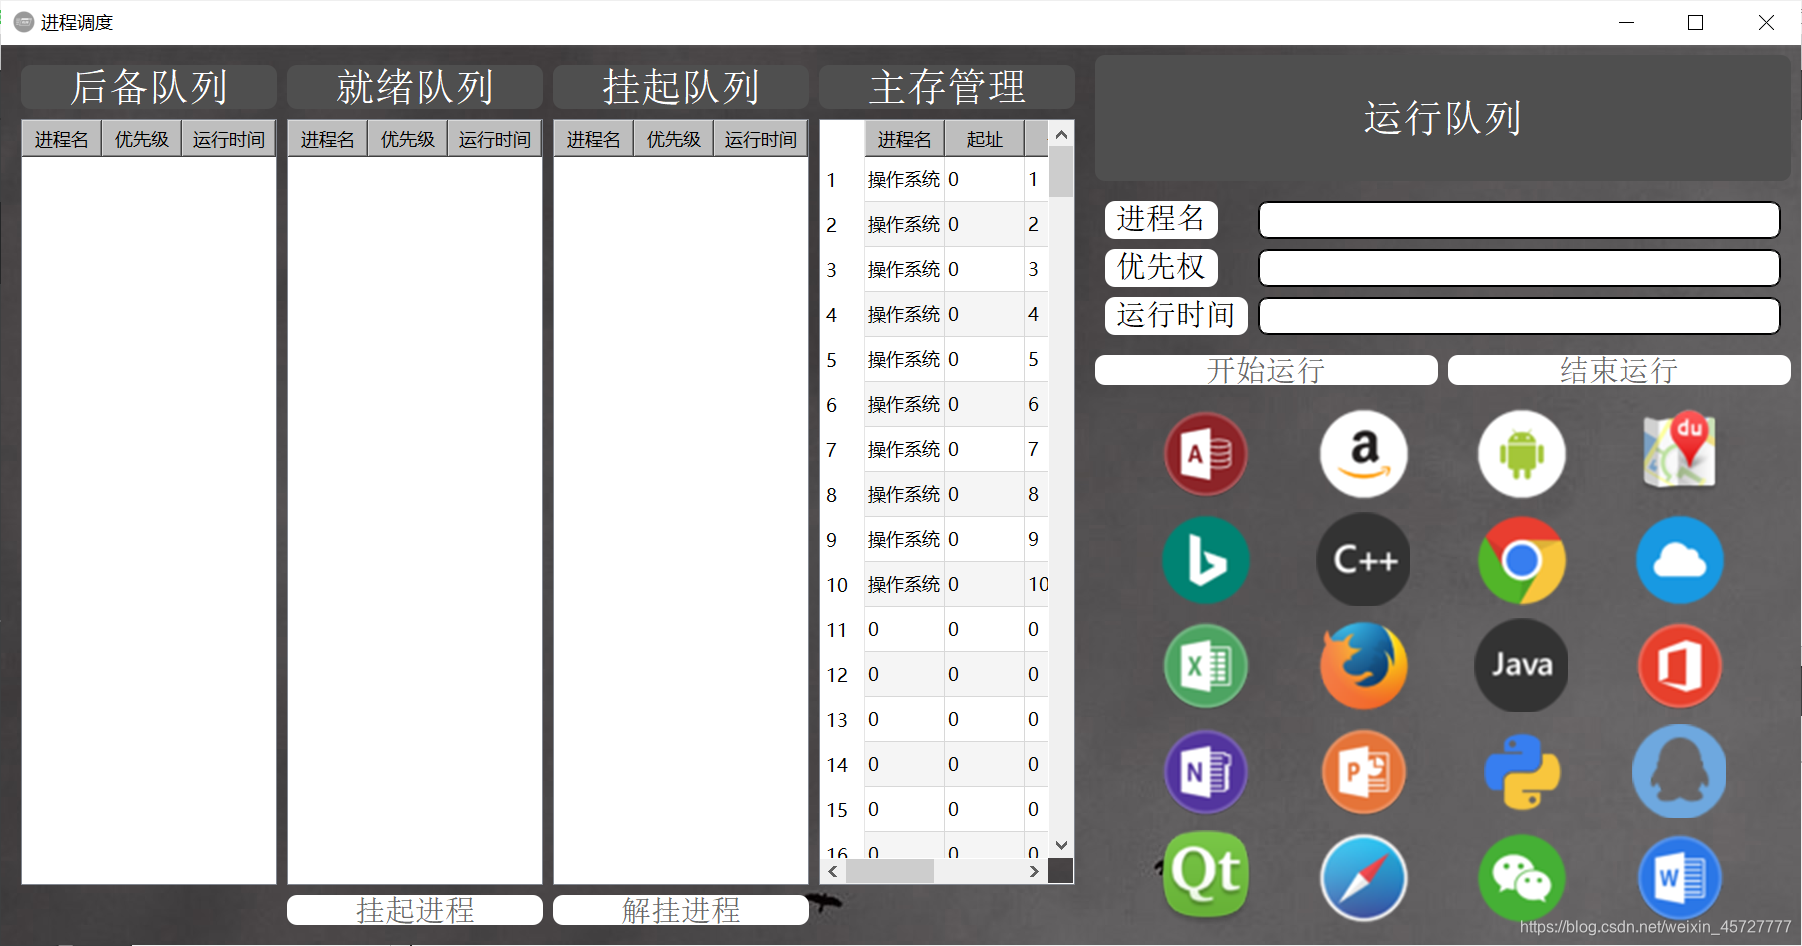
Task: Click the 进程名 cell in row 12
Action: point(904,674)
